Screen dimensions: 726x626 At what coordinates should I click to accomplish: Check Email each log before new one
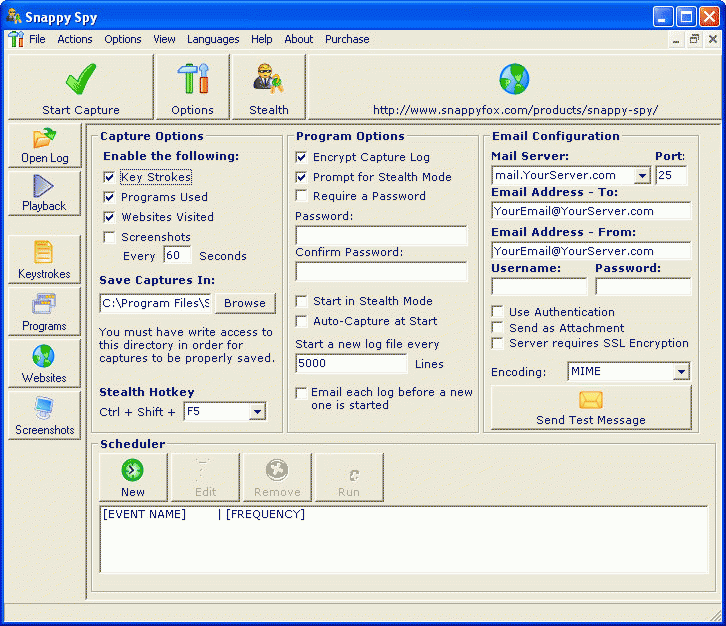(301, 393)
